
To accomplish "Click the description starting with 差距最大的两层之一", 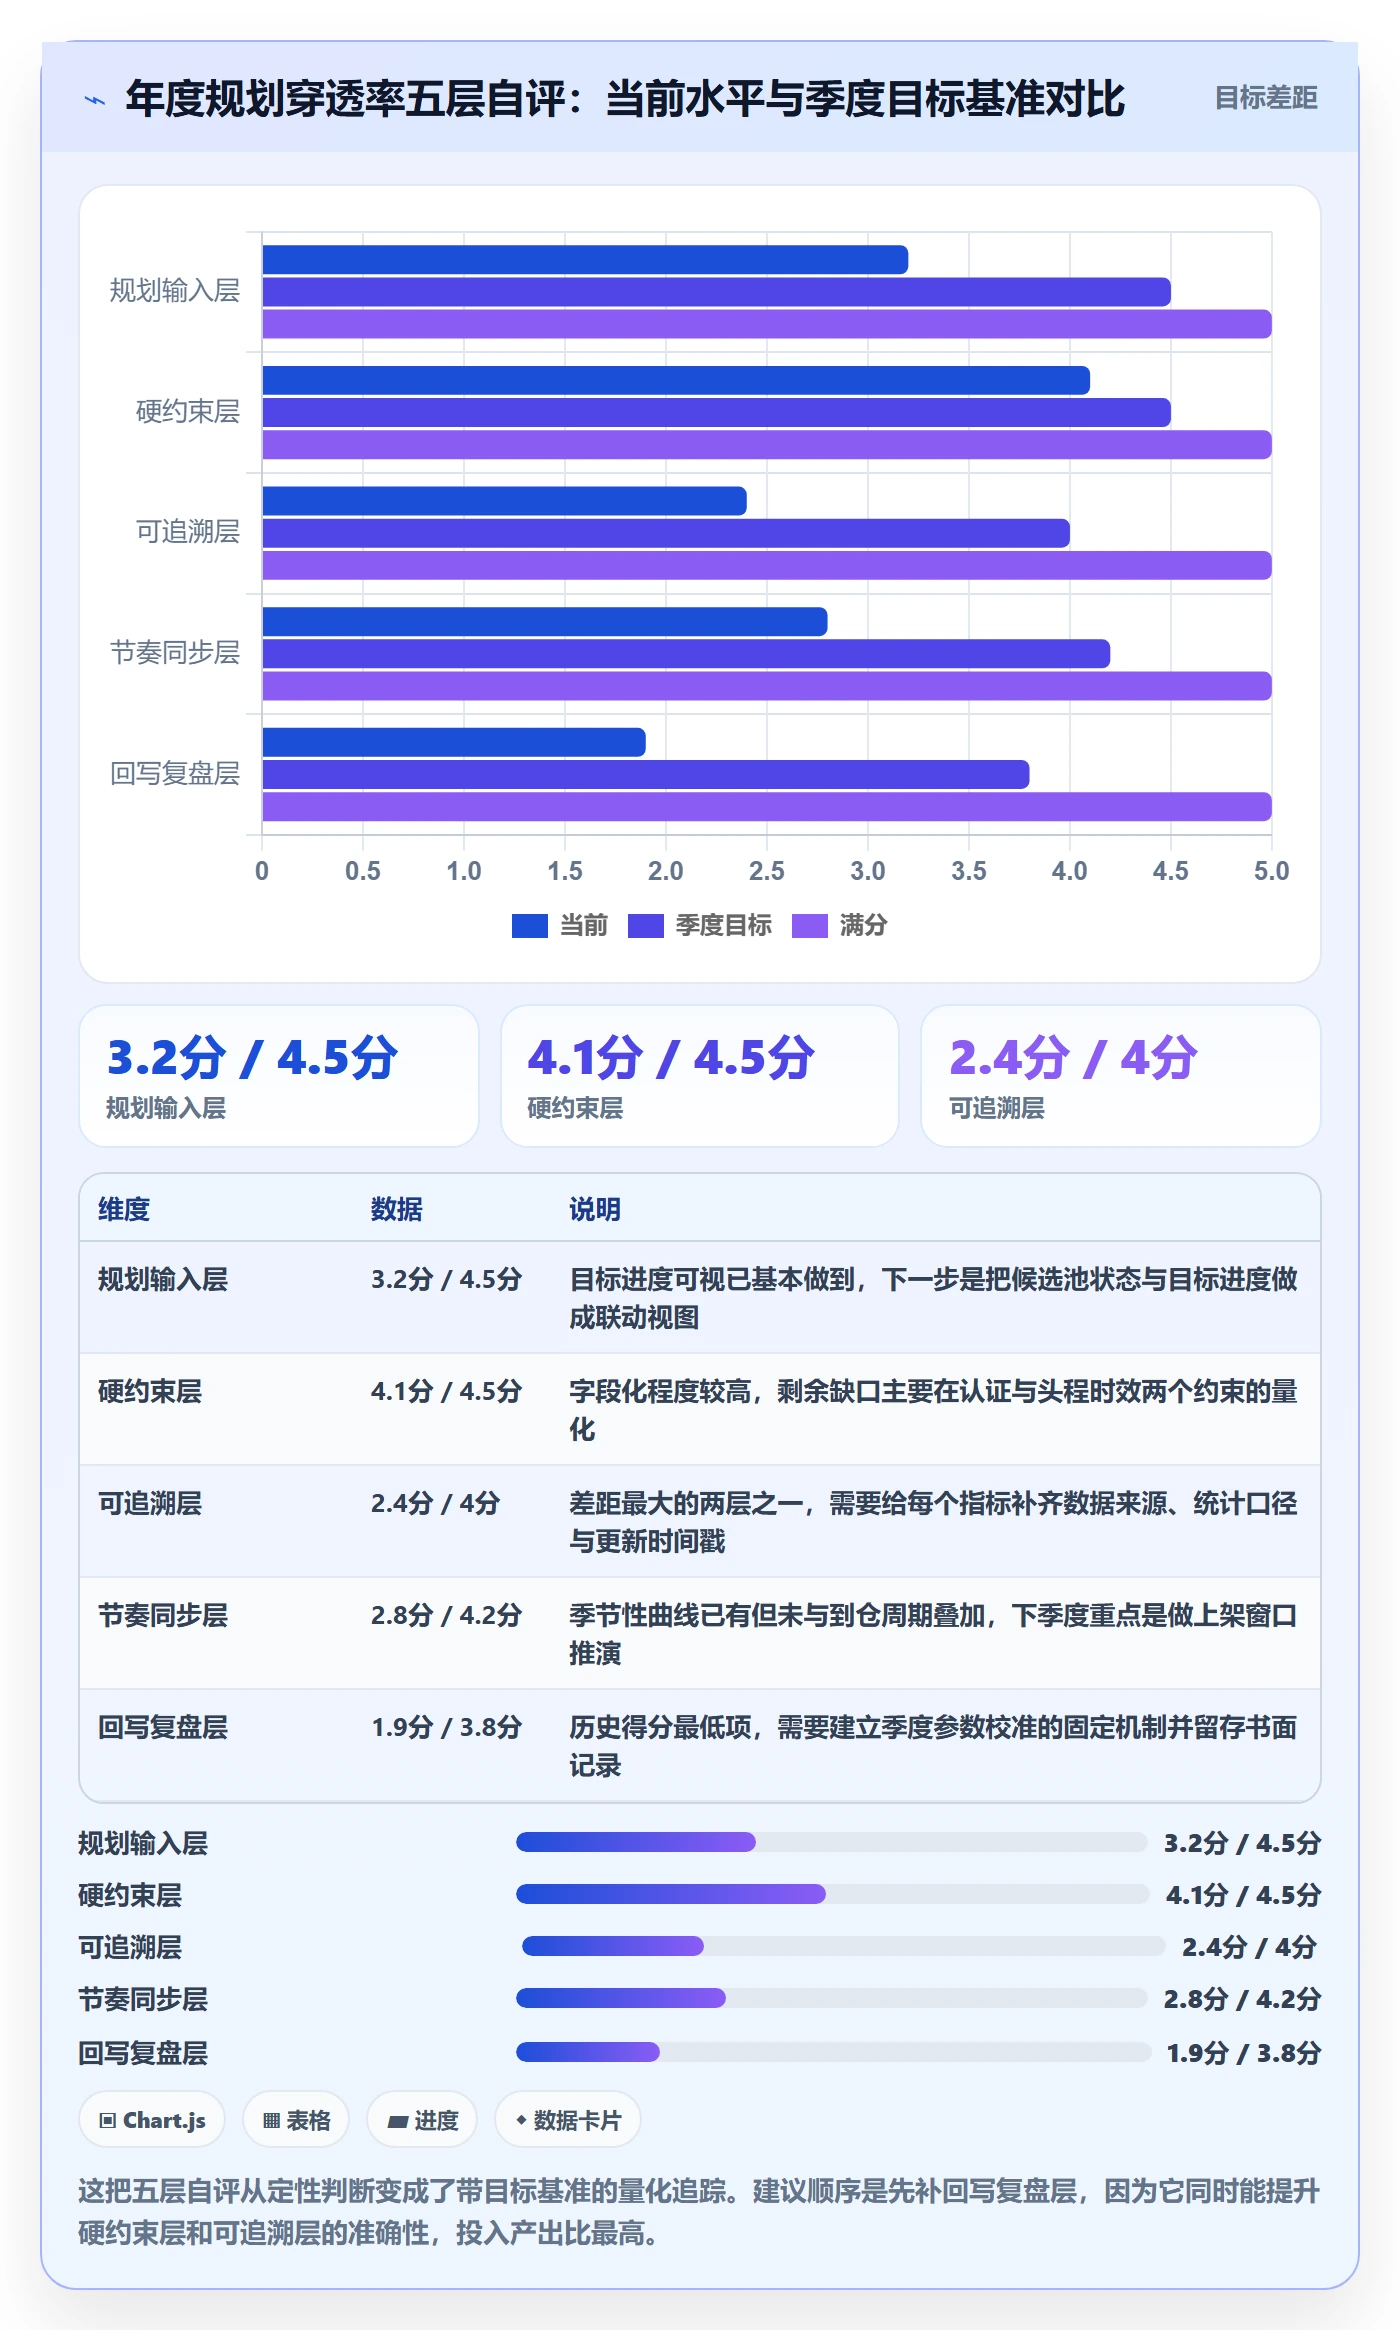I will point(934,1522).
